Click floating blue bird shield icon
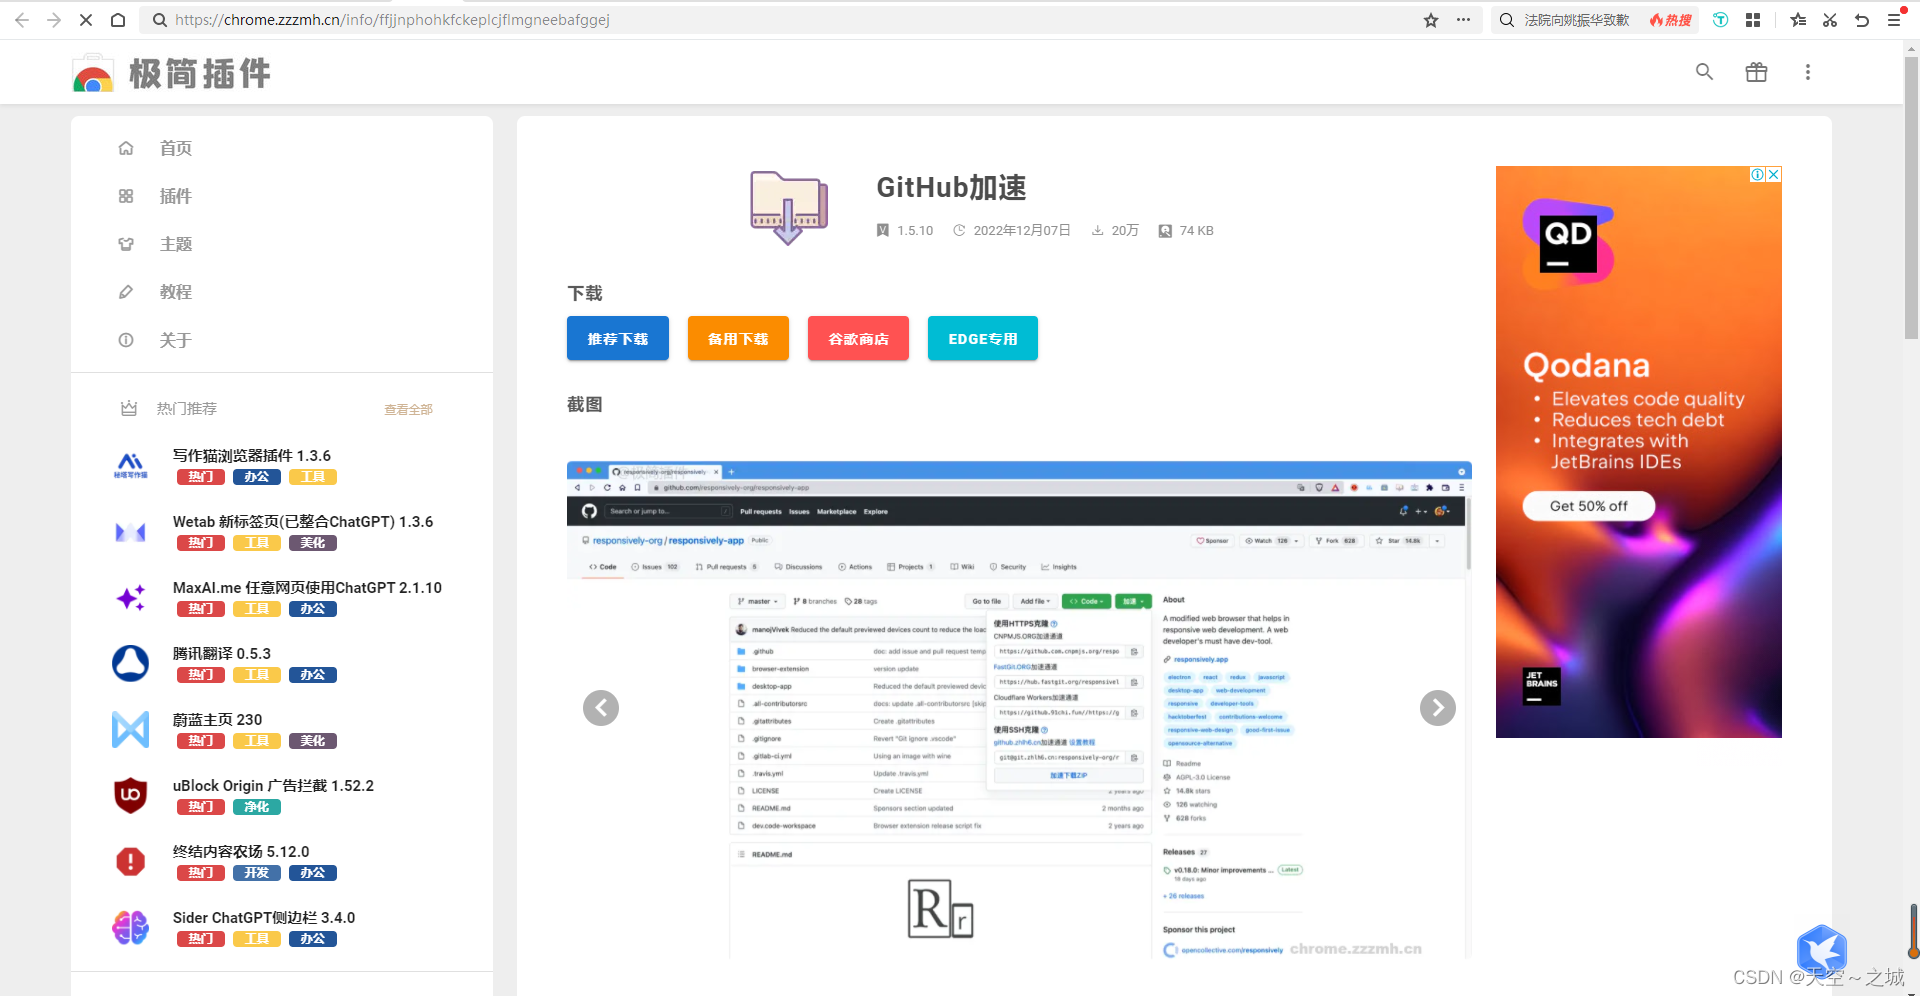Screen dimensions: 1920x996 pos(1822,950)
